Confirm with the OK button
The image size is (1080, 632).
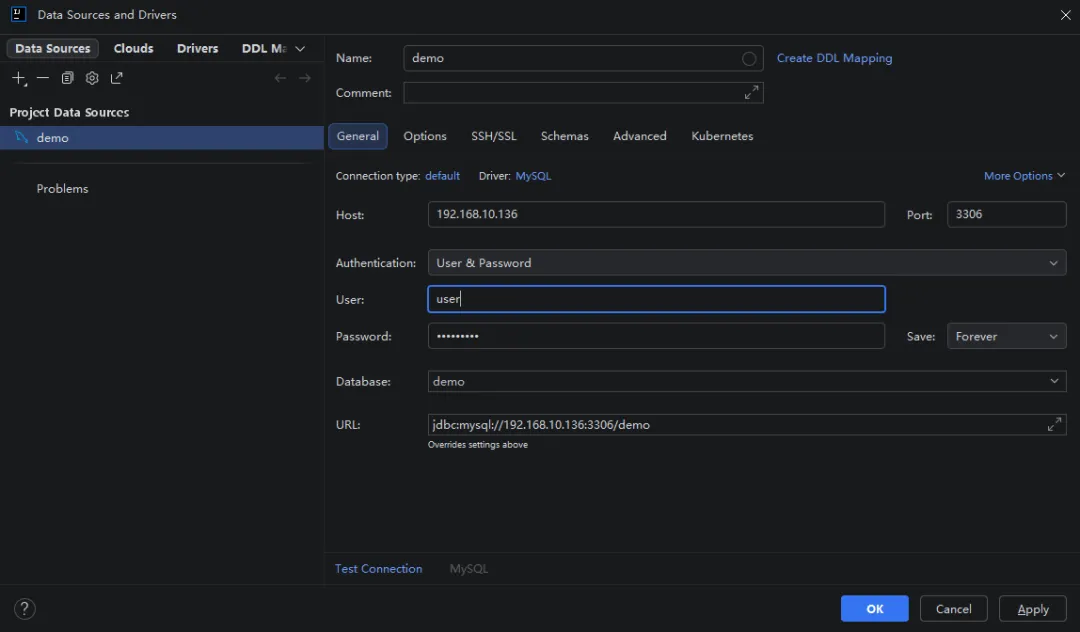pos(875,609)
